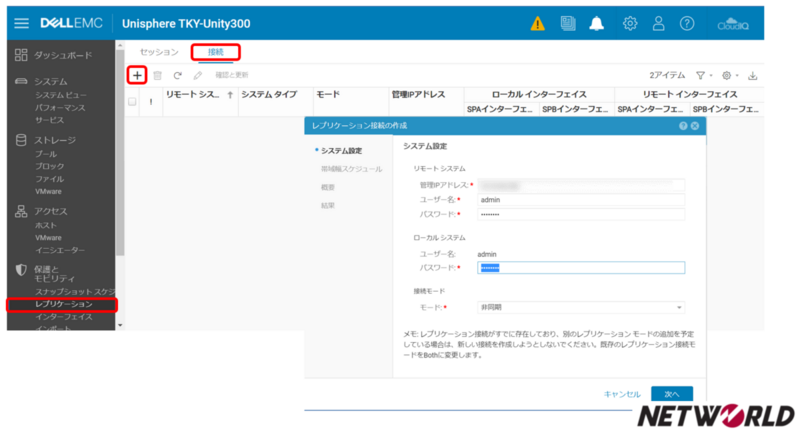The width and height of the screenshot is (800, 431).
Task: Open the mode dropdown showing 非同期
Action: point(581,308)
